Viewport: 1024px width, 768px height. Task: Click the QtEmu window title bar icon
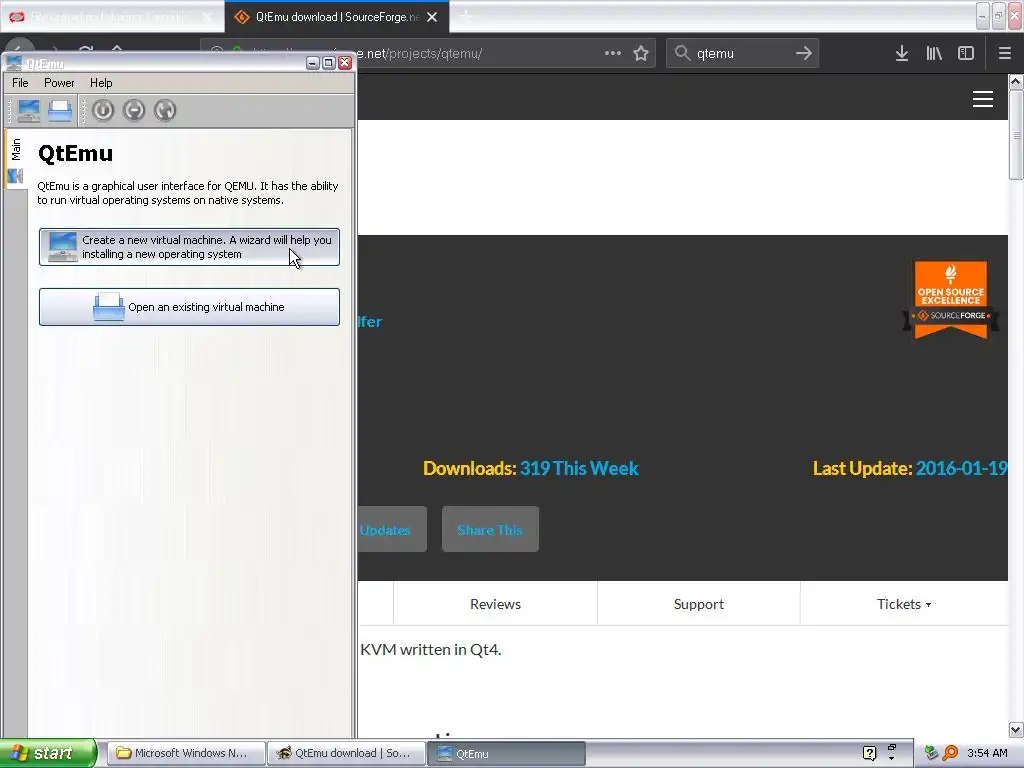click(x=14, y=63)
